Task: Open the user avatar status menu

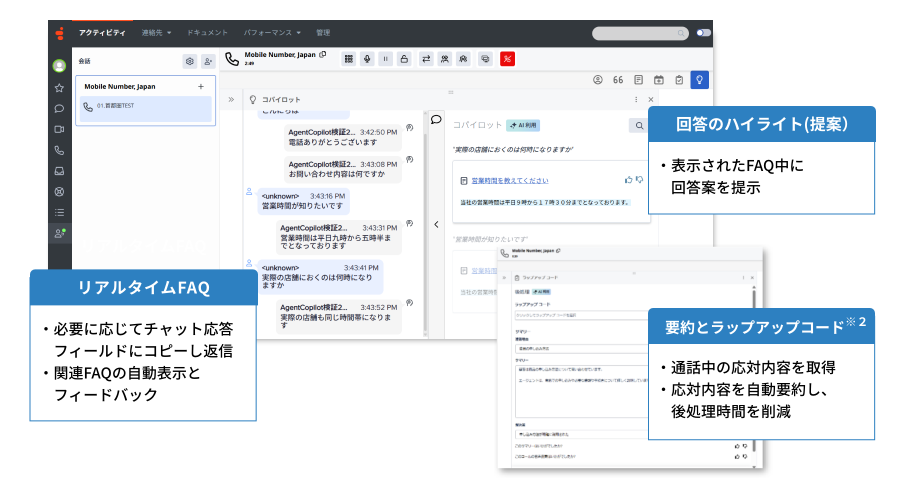Action: pyautogui.click(x=59, y=66)
